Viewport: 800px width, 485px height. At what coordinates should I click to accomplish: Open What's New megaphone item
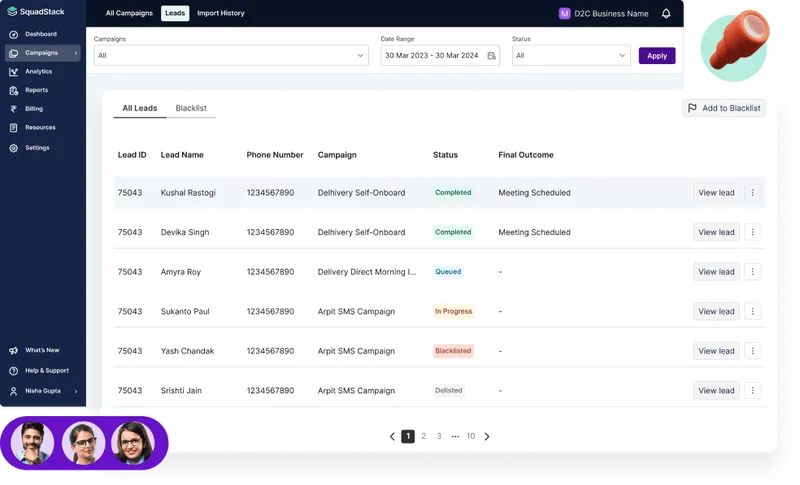coord(34,350)
